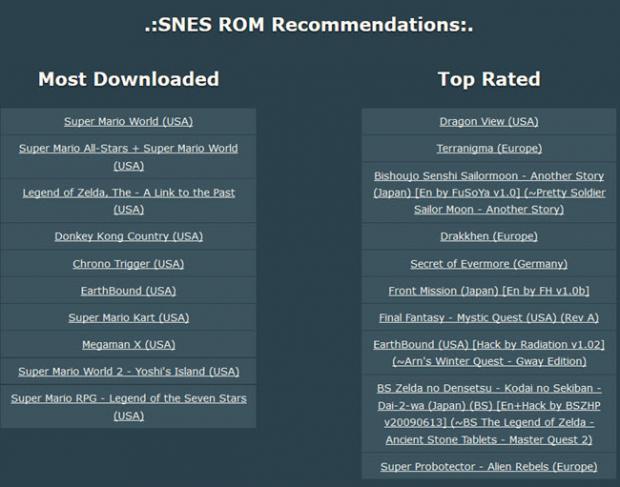Click Drakkhen (Europe) link
The height and width of the screenshot is (487, 620).
pyautogui.click(x=489, y=237)
